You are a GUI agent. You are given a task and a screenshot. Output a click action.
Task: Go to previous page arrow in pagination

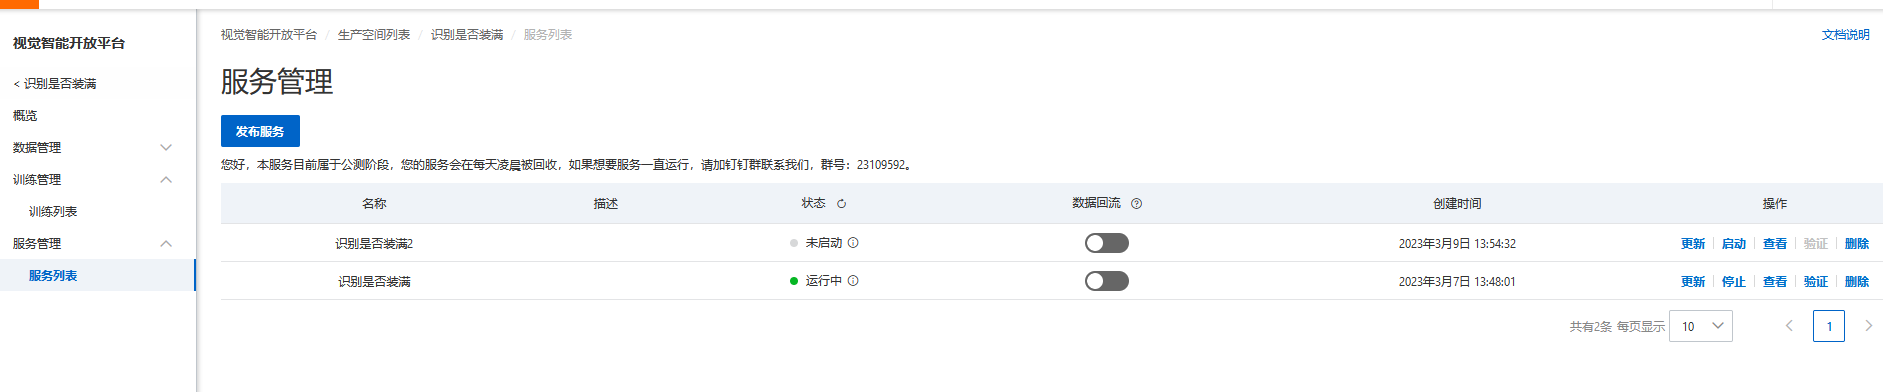pos(1789,326)
